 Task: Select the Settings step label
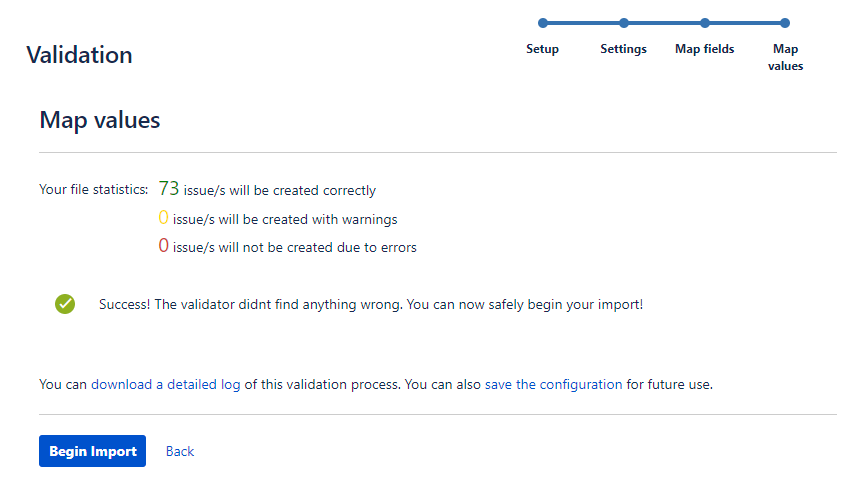click(x=624, y=49)
